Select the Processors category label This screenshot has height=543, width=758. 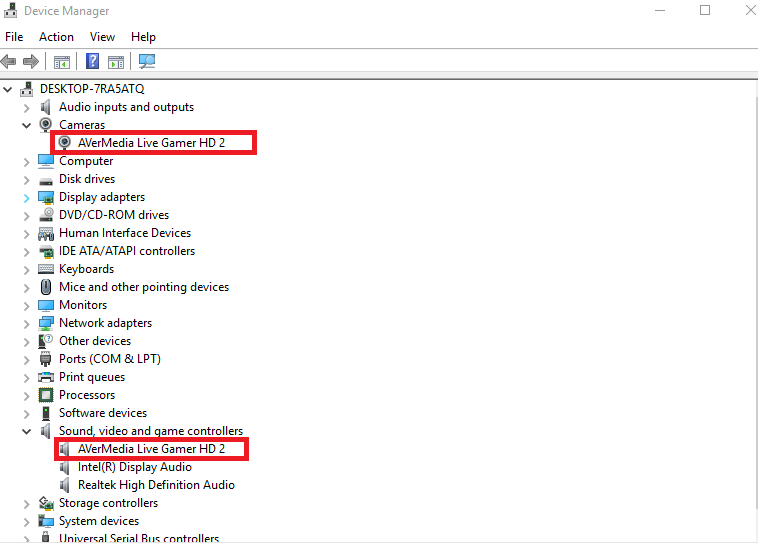pyautogui.click(x=87, y=395)
